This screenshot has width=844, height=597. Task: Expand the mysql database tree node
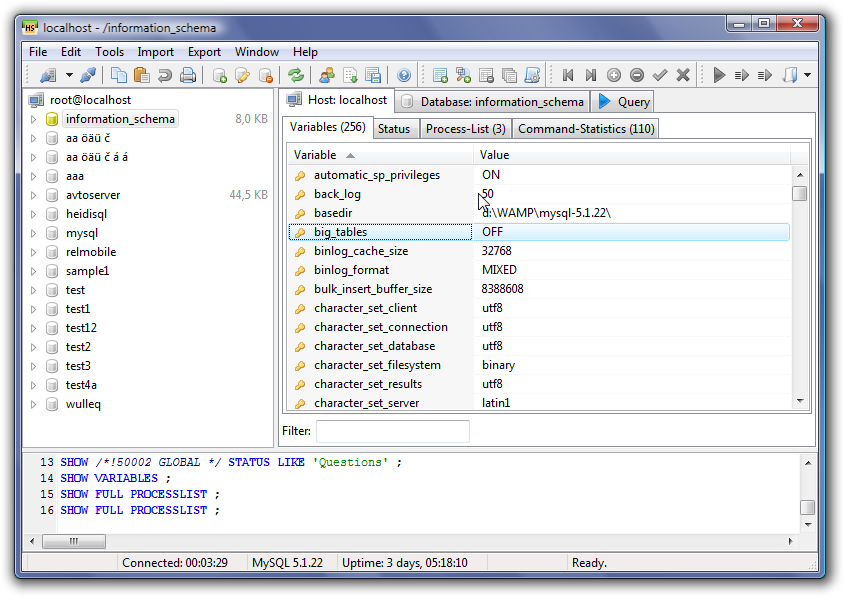(x=33, y=233)
